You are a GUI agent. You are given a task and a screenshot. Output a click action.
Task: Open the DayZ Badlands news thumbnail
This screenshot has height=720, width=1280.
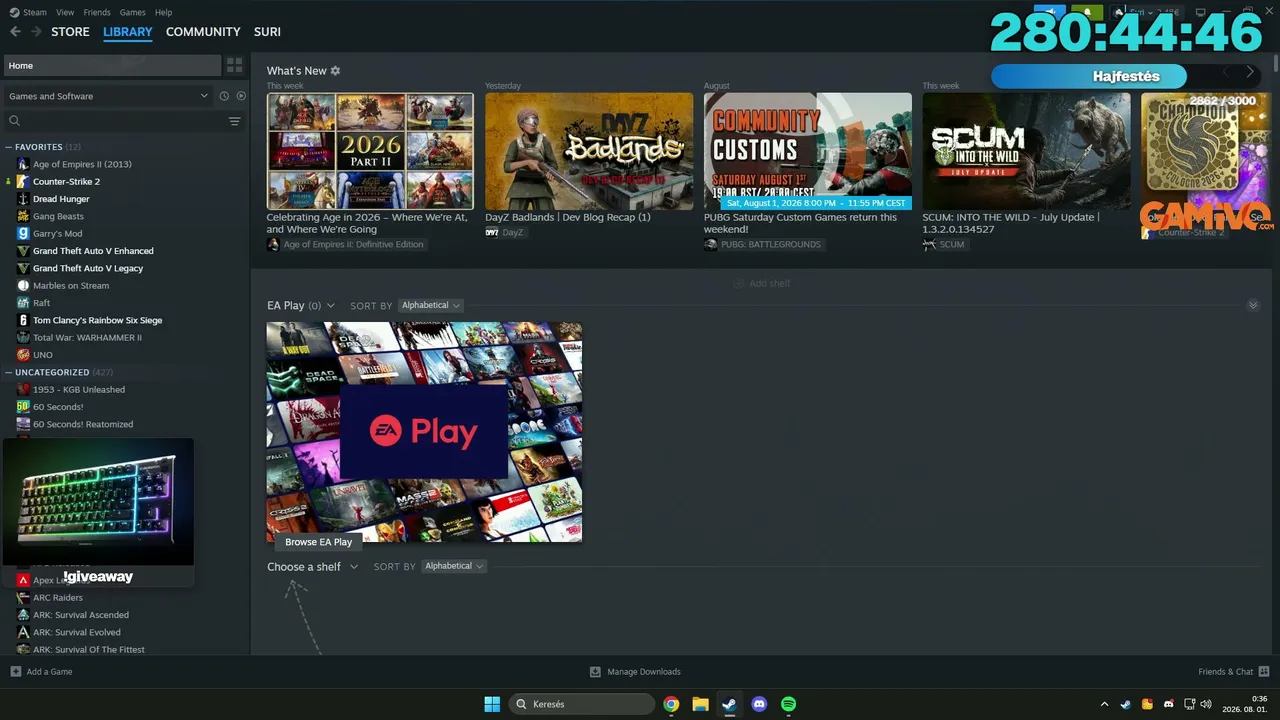tap(589, 151)
